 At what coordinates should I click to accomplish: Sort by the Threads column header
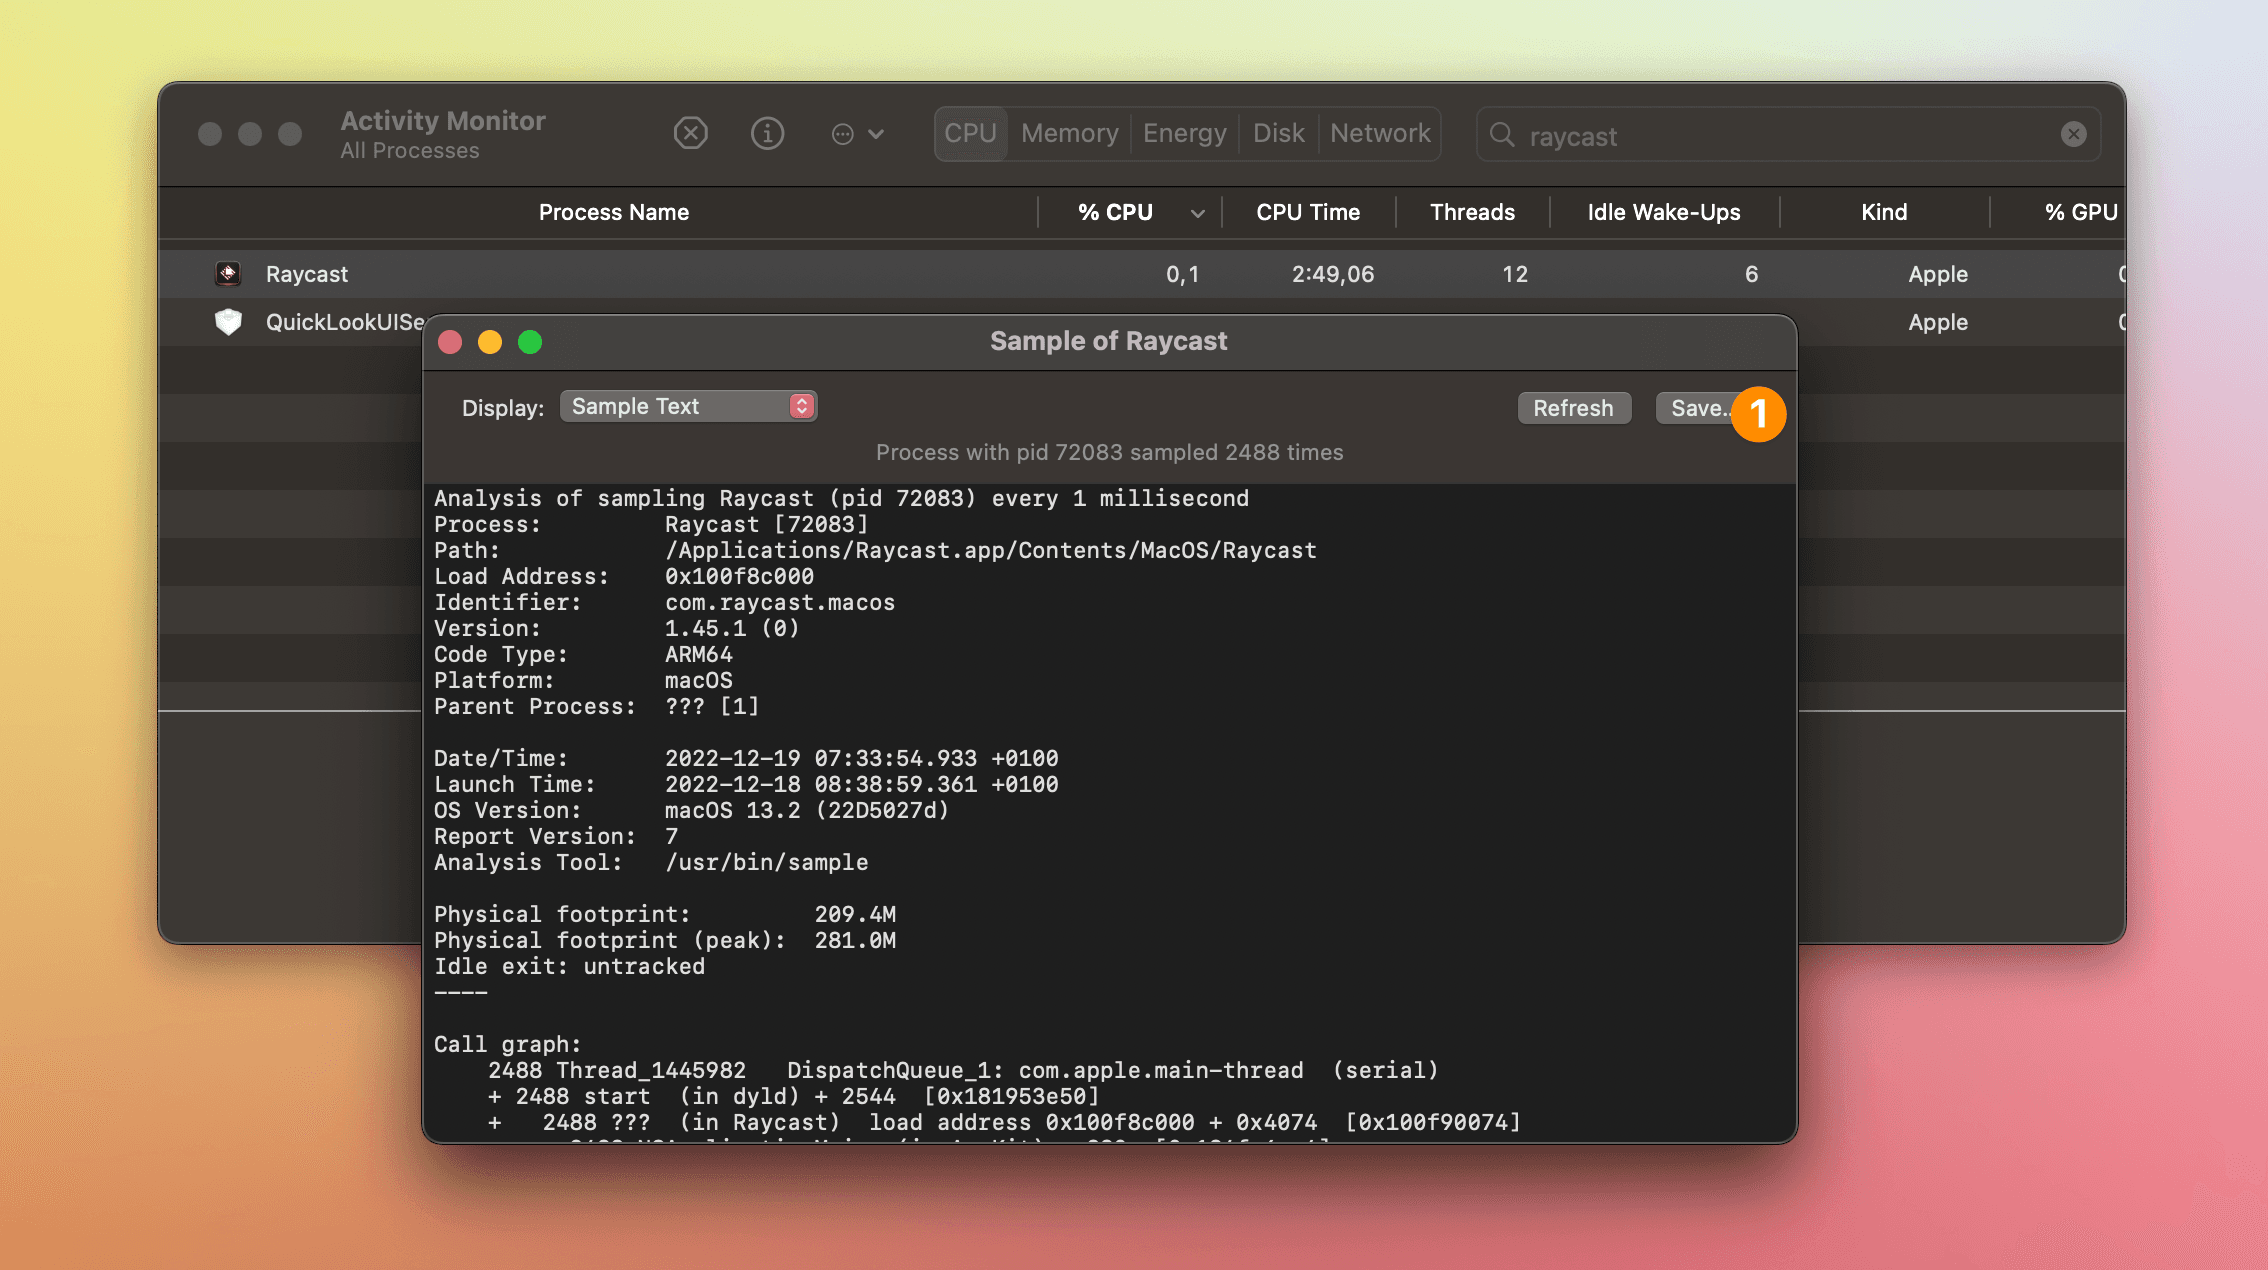point(1471,212)
